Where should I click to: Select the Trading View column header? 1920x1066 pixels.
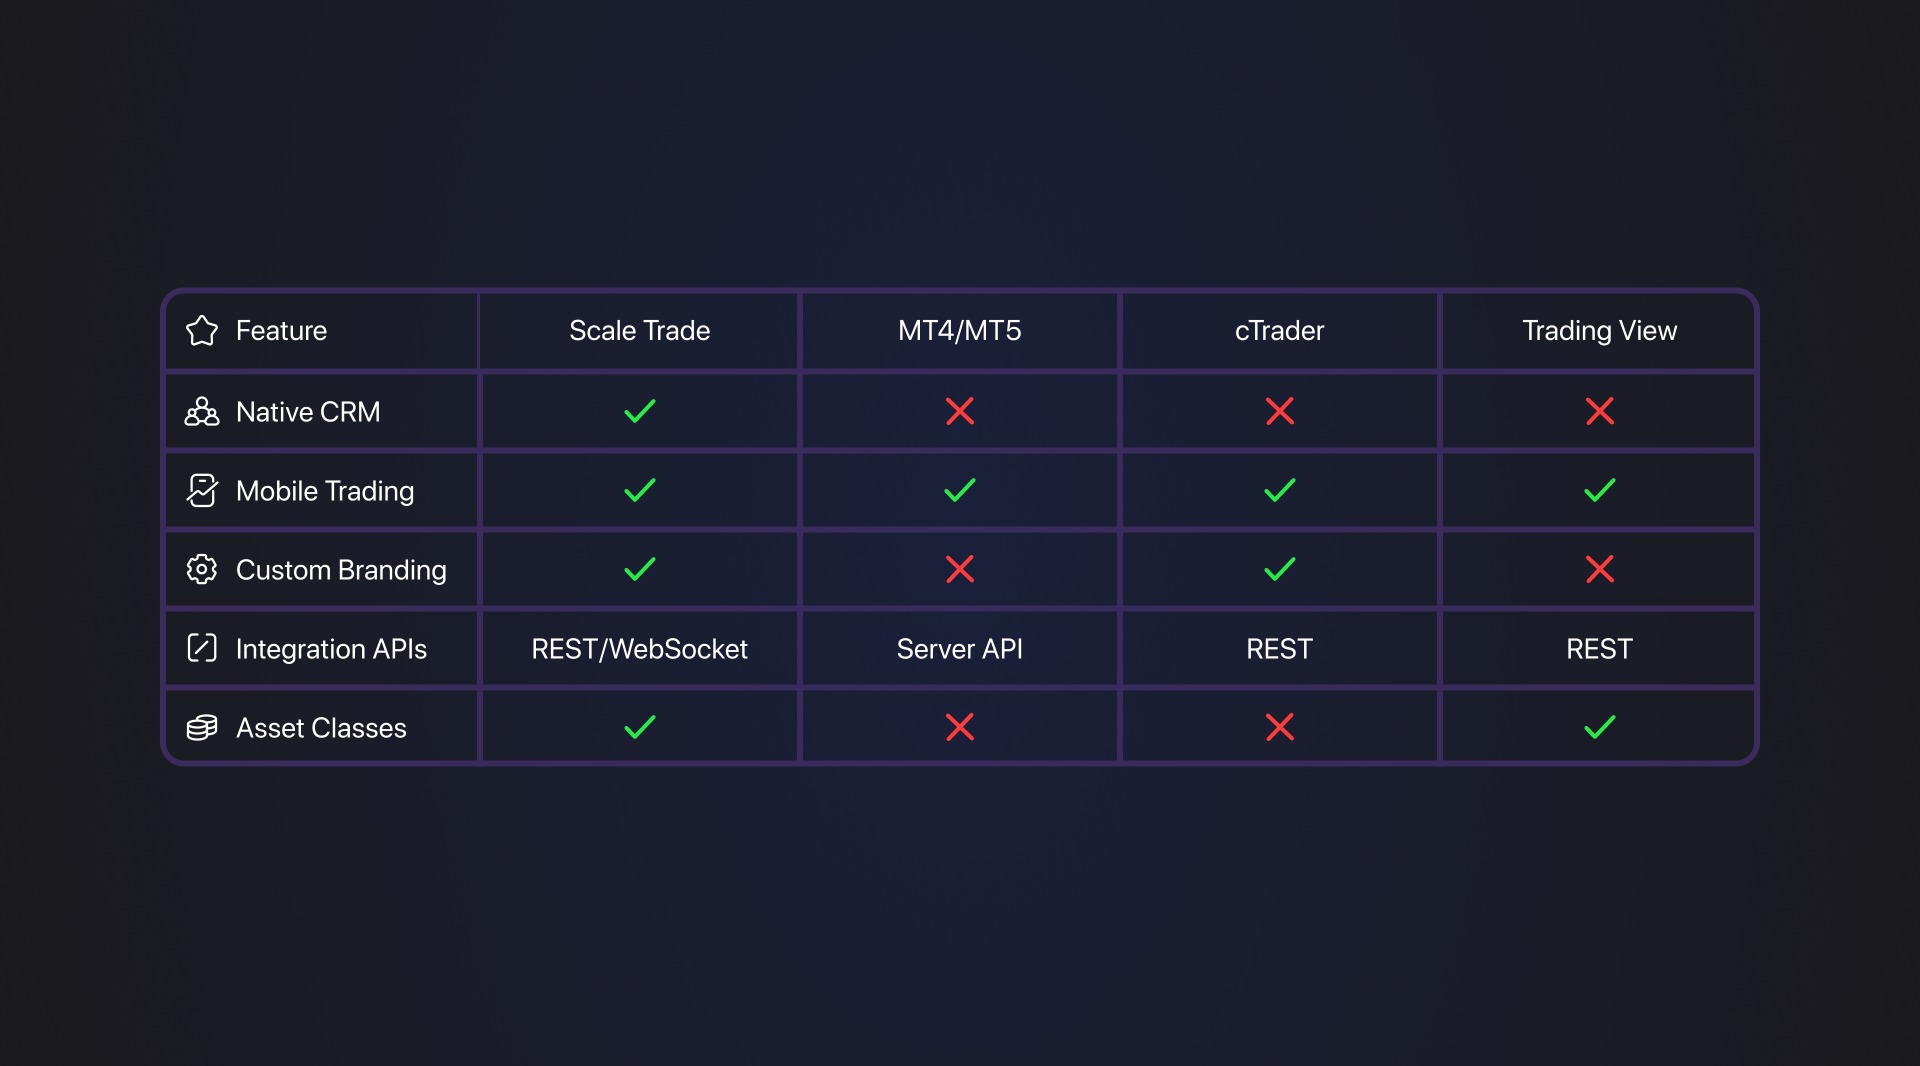(x=1600, y=331)
